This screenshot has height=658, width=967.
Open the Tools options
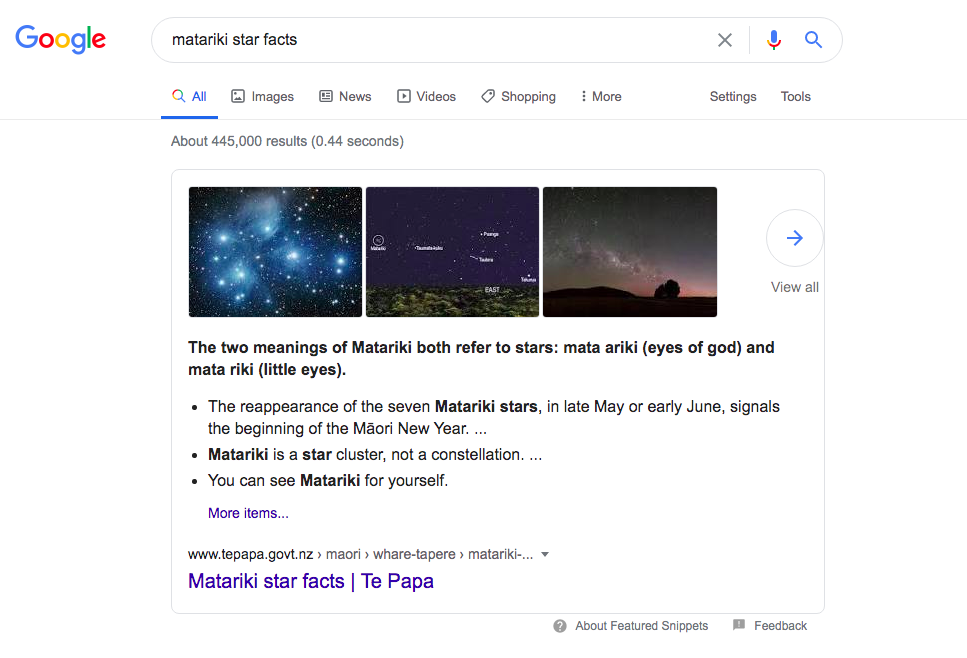[x=796, y=97]
